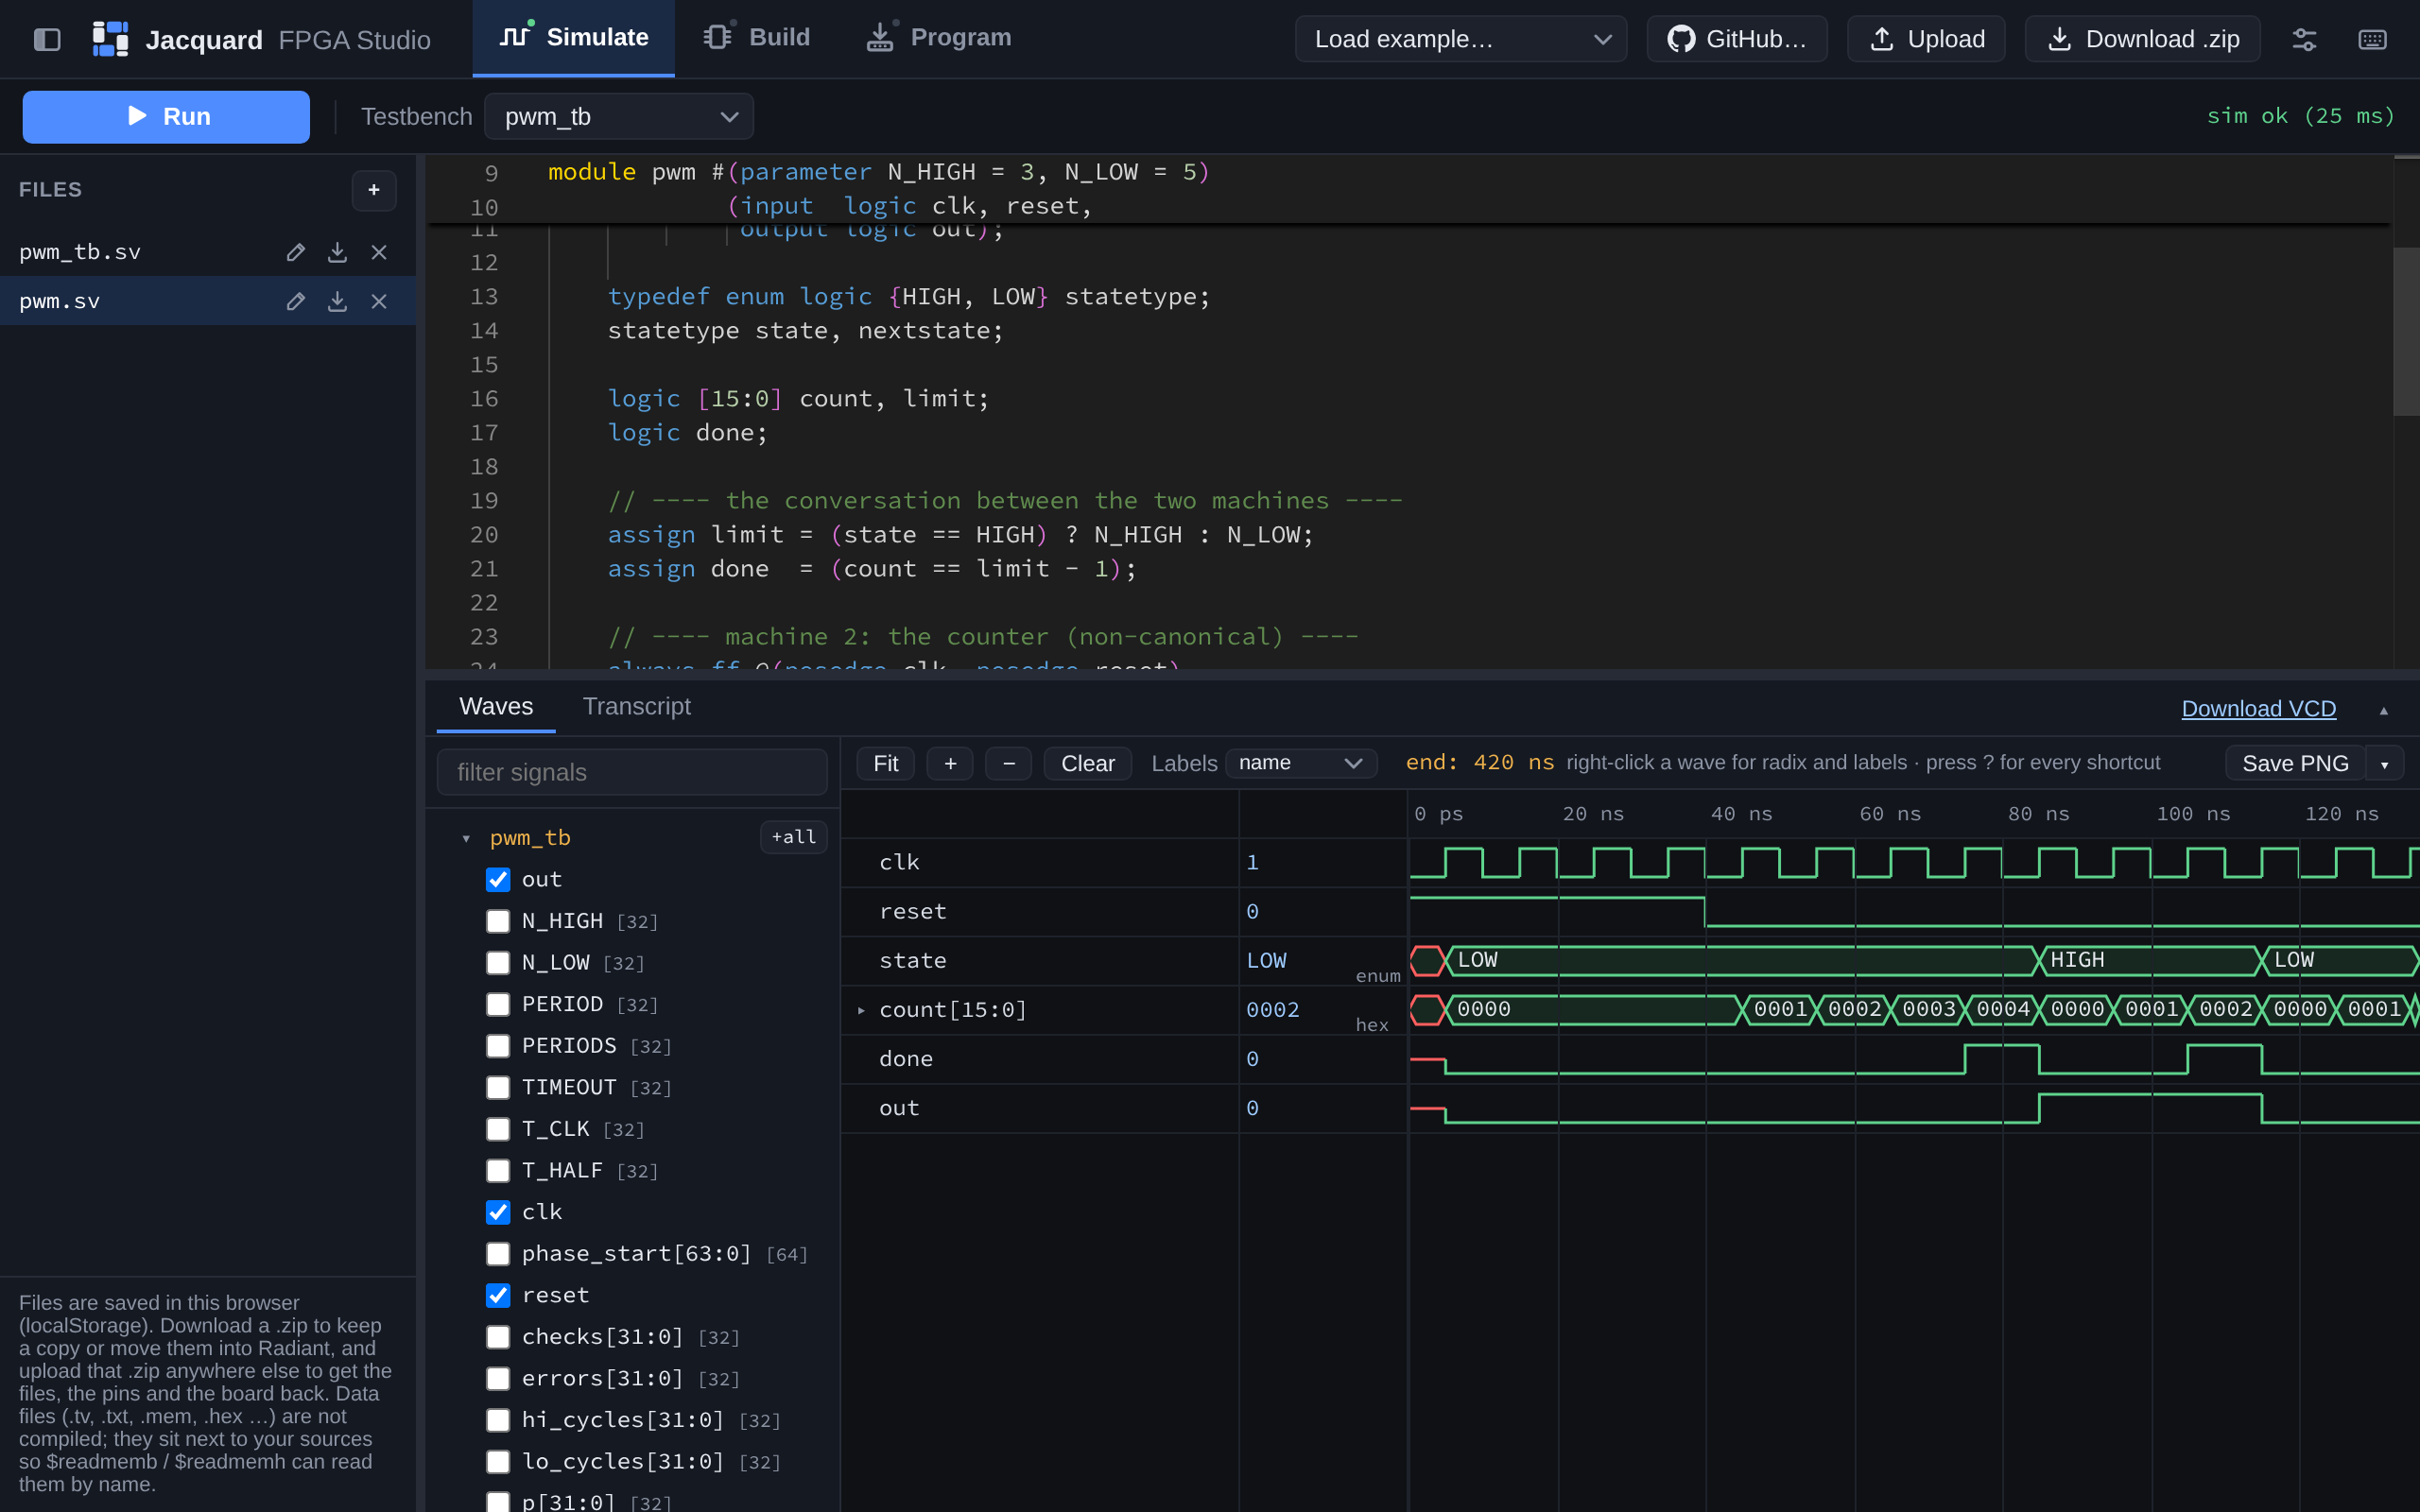
Task: Switch to the Program tab
Action: (939, 38)
